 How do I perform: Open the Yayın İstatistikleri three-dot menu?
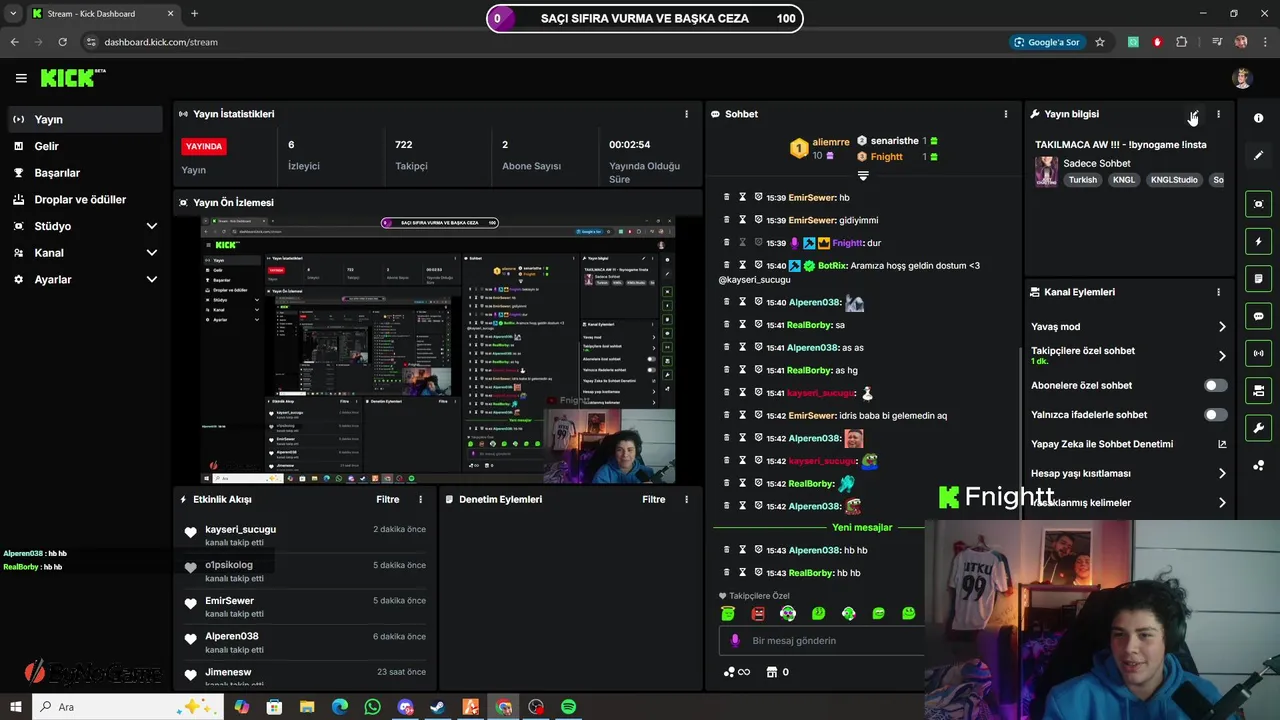click(686, 114)
